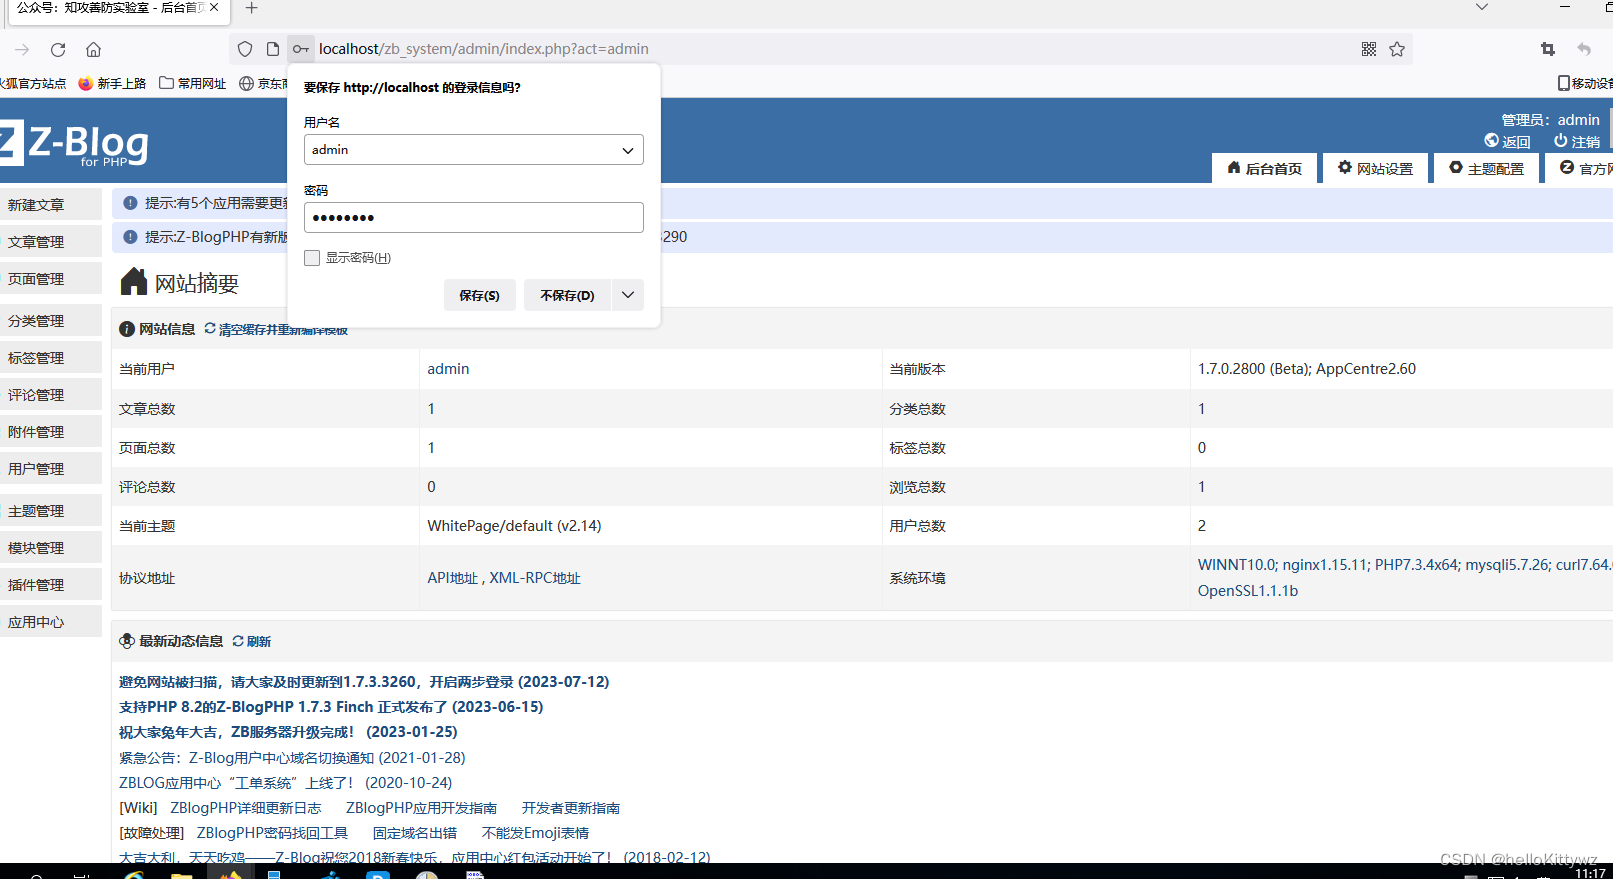The height and width of the screenshot is (879, 1613).
Task: Click the icon beside 最新动态信息 heading
Action: (127, 641)
